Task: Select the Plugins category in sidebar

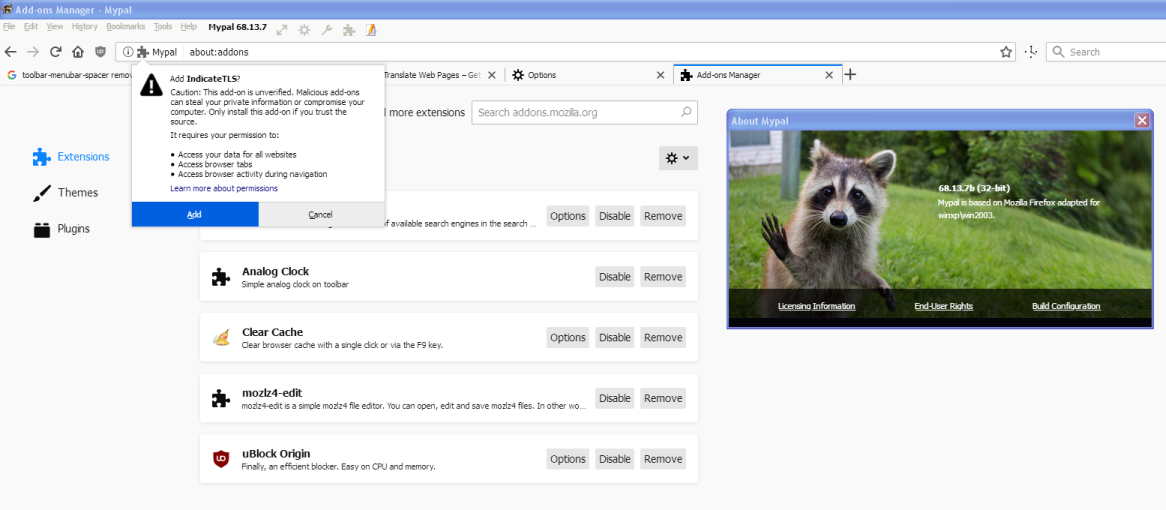Action: (62, 229)
